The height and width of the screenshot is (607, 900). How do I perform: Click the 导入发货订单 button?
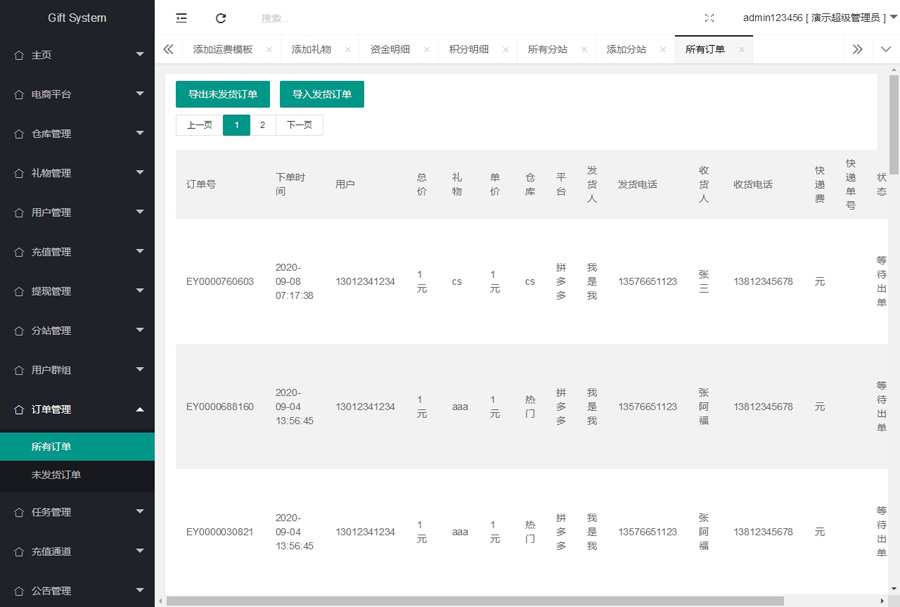[322, 94]
